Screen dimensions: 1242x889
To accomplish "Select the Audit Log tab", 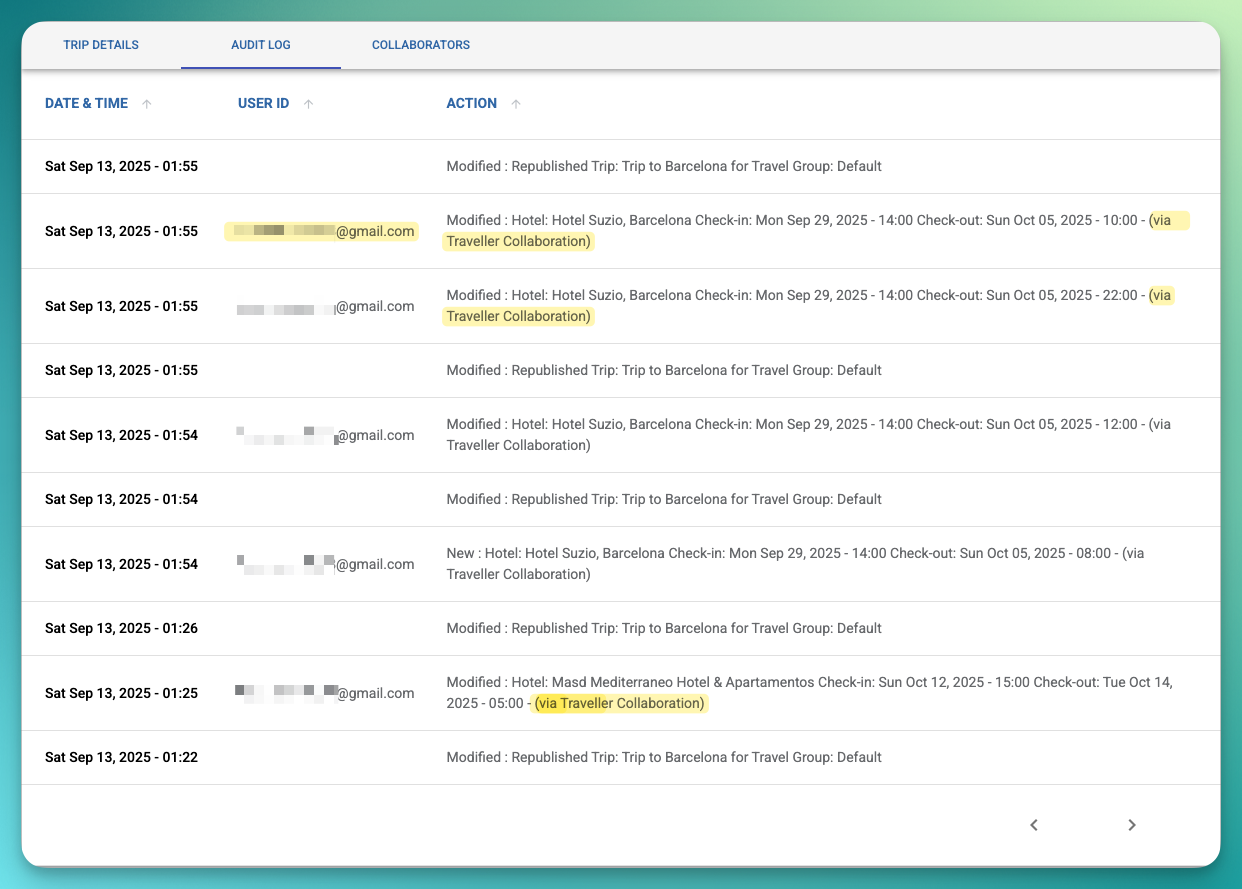I will point(261,45).
